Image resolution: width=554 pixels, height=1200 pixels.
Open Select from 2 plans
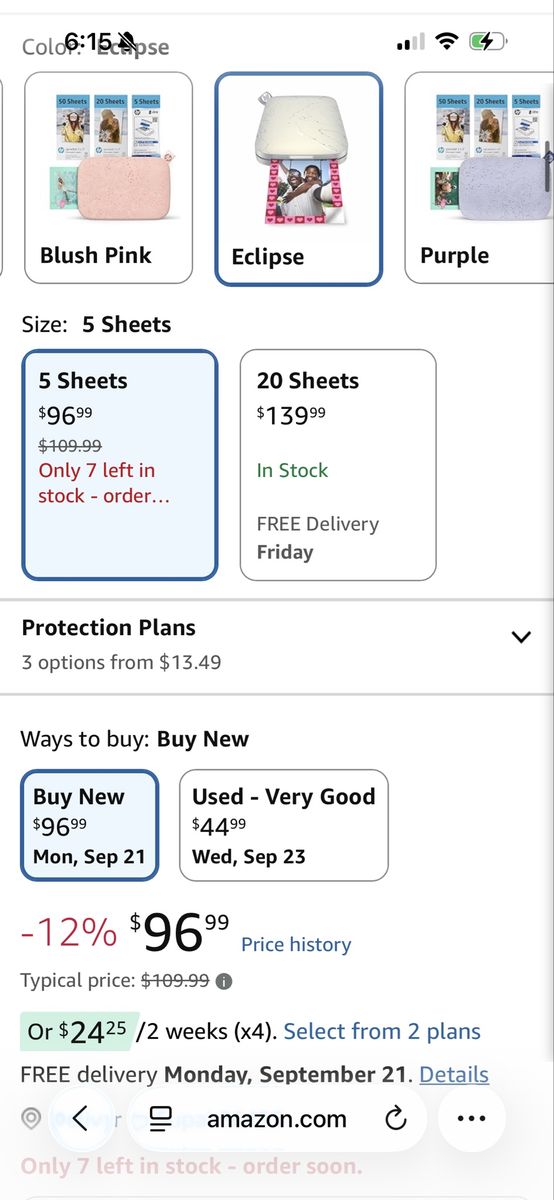tap(382, 1031)
